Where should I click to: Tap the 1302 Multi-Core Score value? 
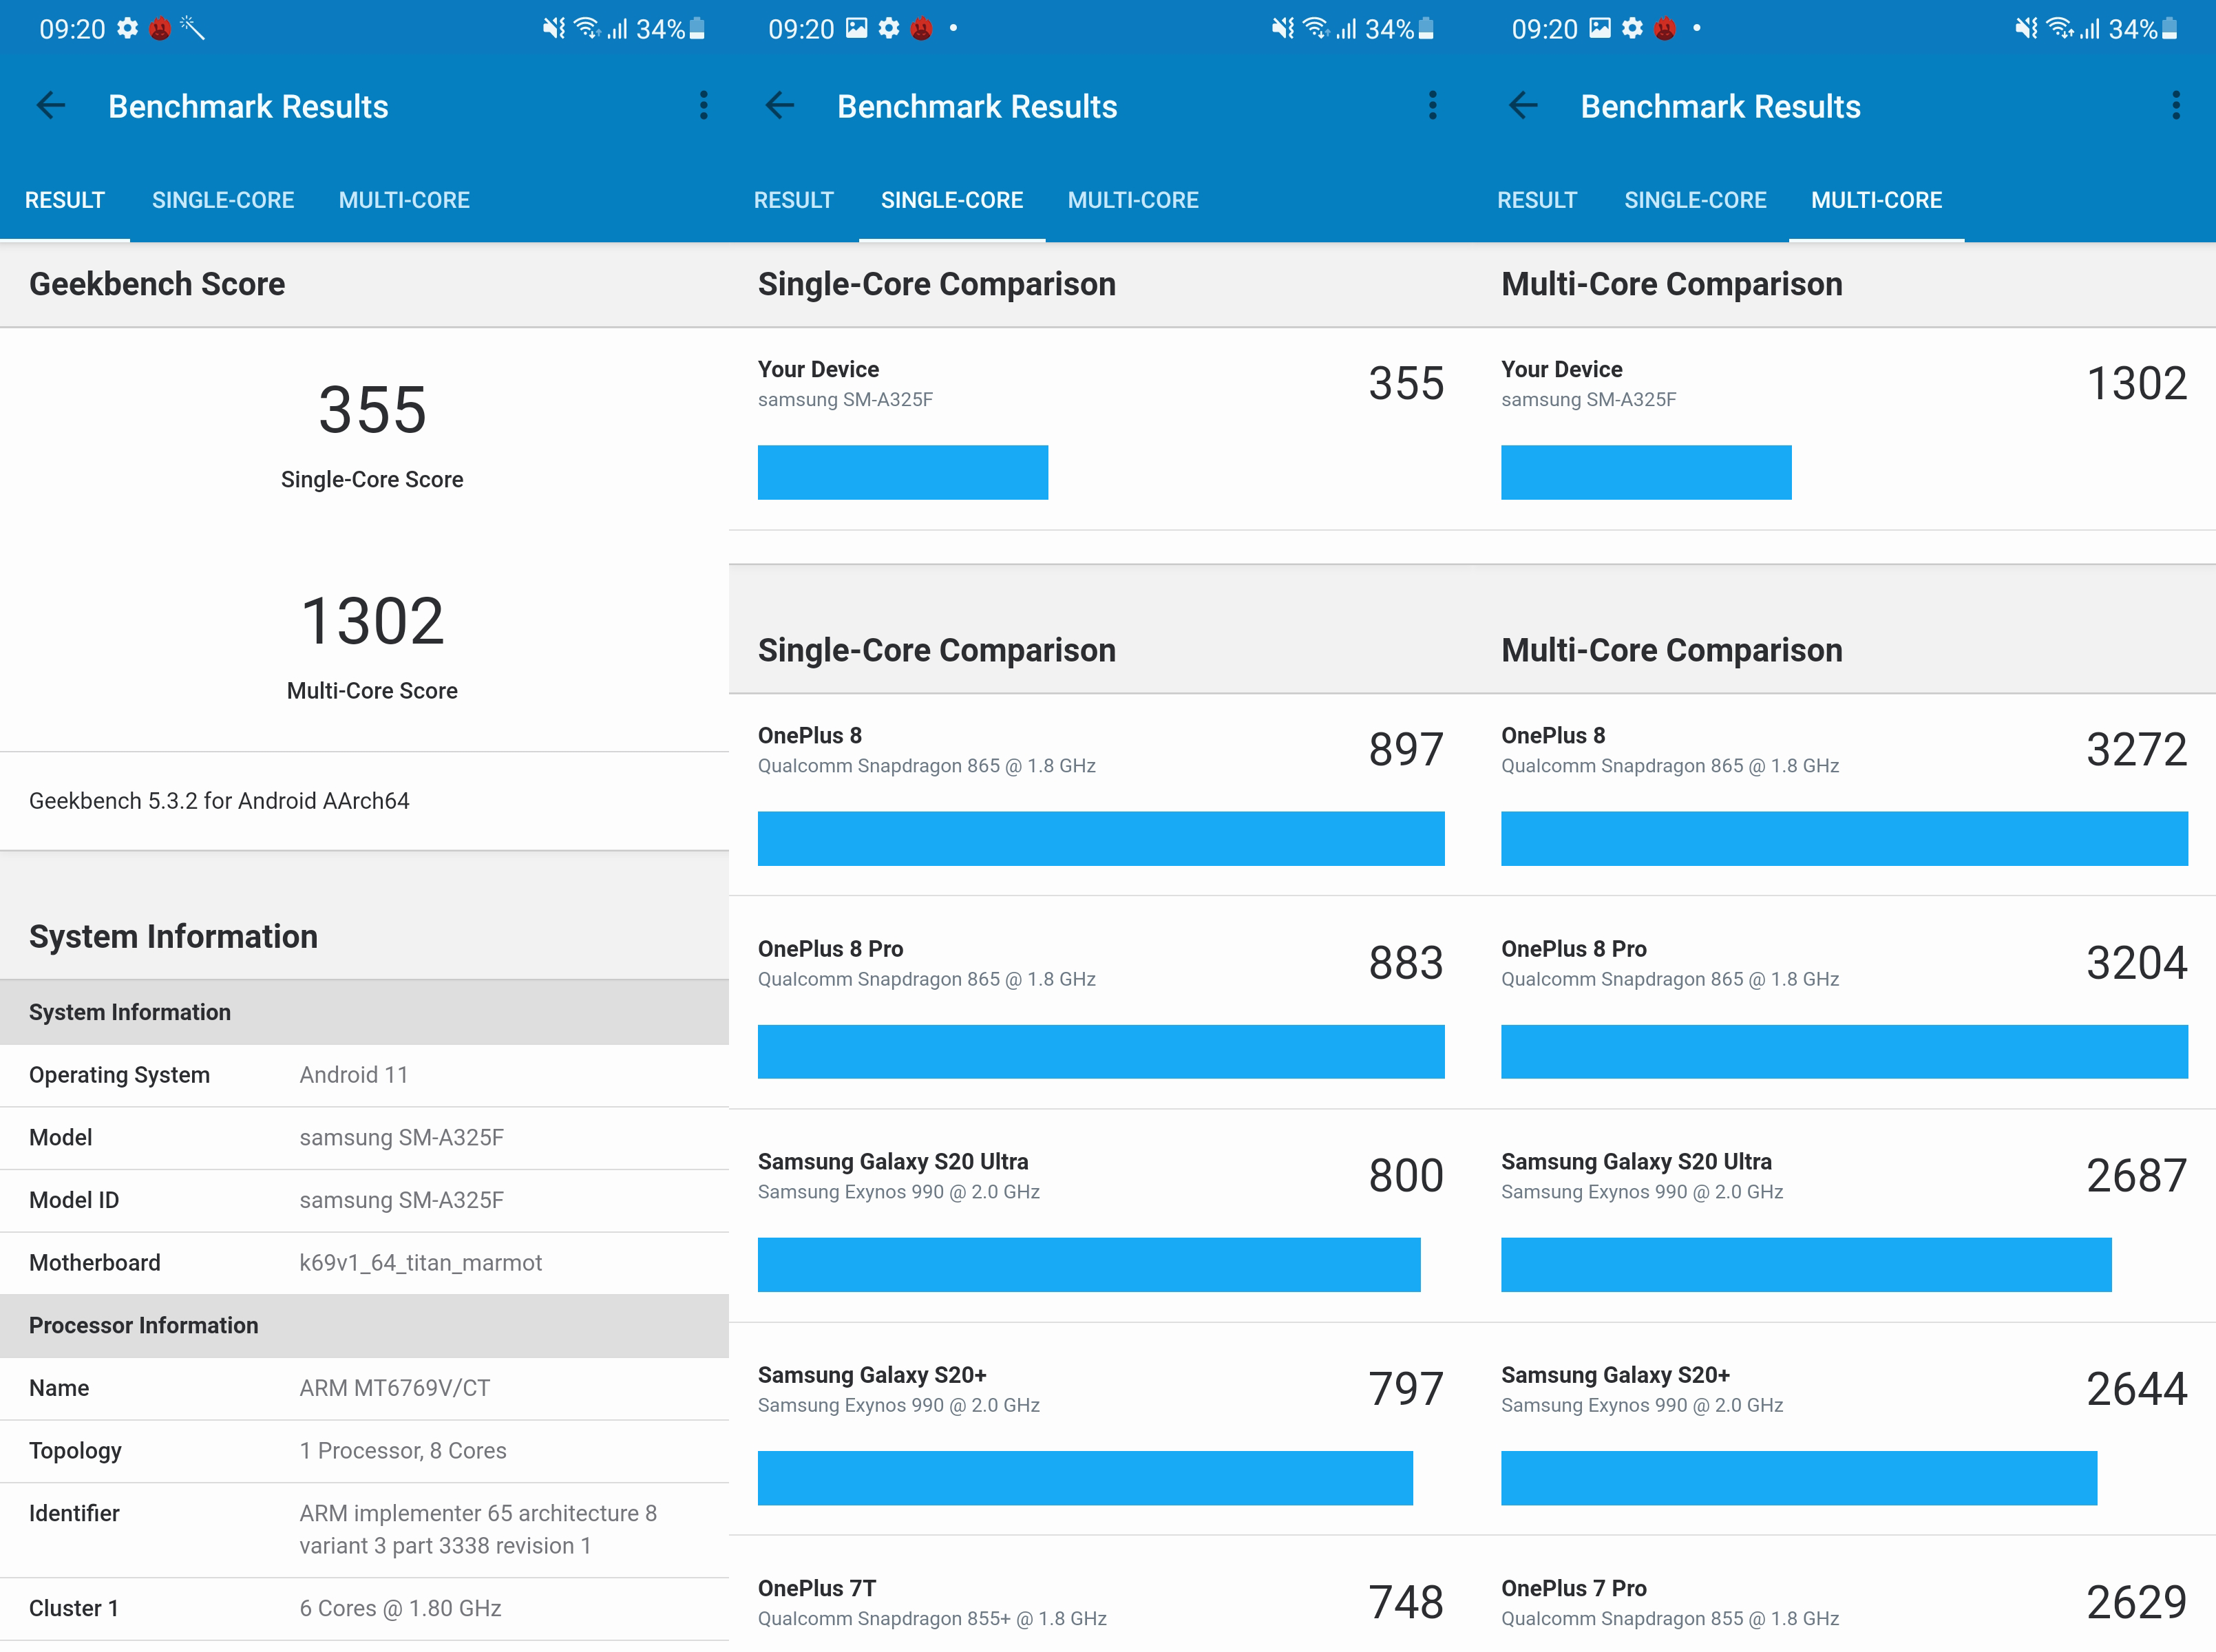pyautogui.click(x=372, y=621)
